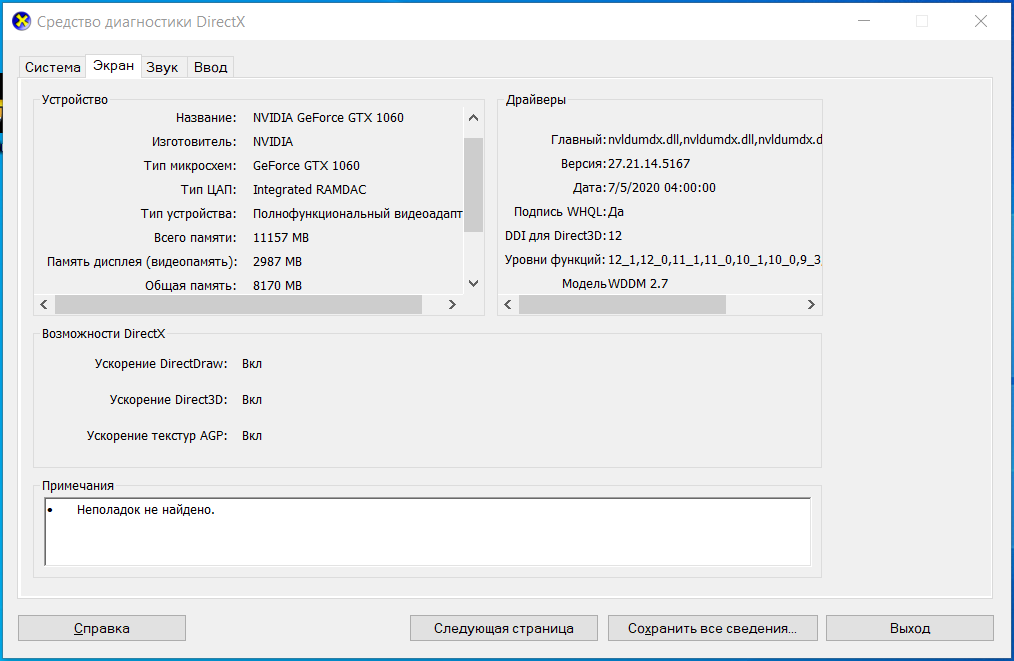The height and width of the screenshot is (661, 1014).
Task: Click the 8170 MB shared memory value
Action: (x=277, y=285)
